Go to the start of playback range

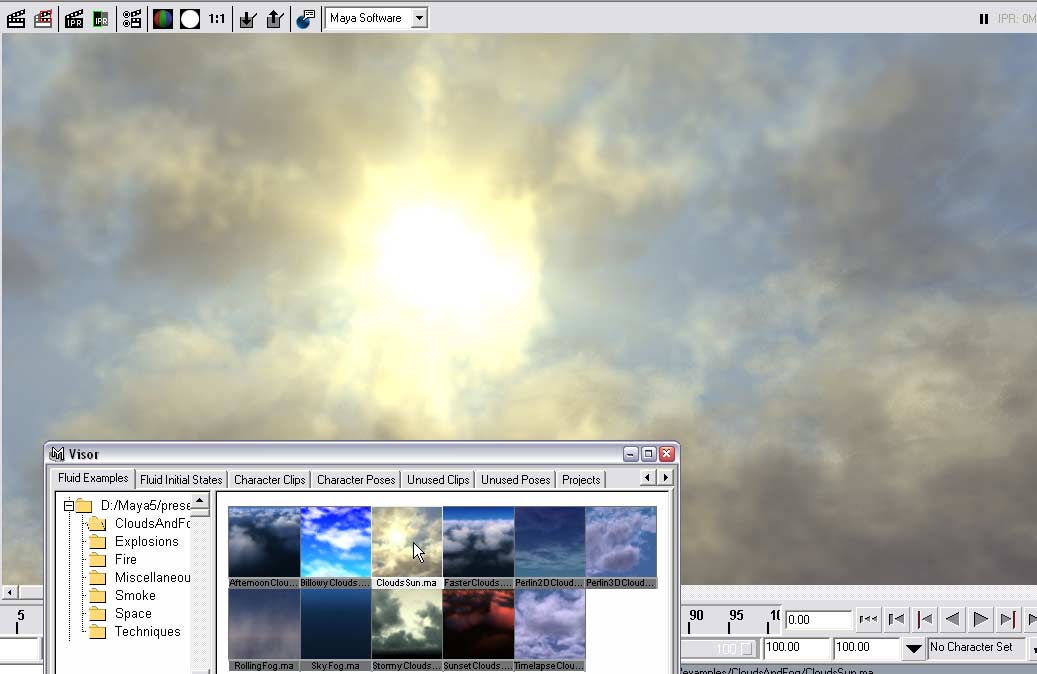click(869, 620)
